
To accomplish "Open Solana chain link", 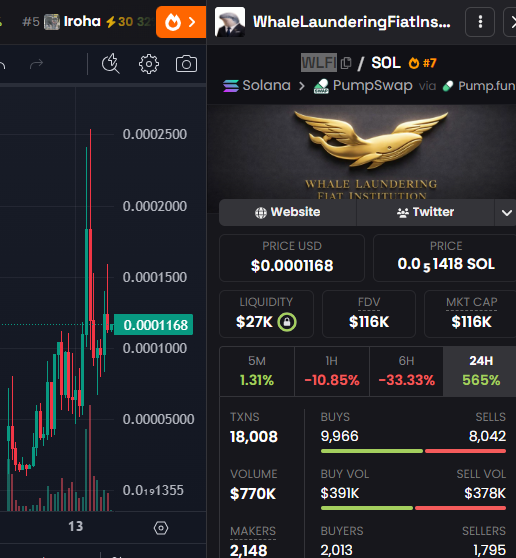I will point(257,86).
